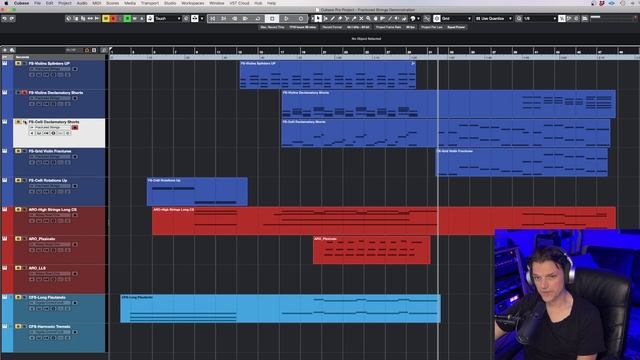Open the Transport menu
640x360 pixels.
point(150,3)
